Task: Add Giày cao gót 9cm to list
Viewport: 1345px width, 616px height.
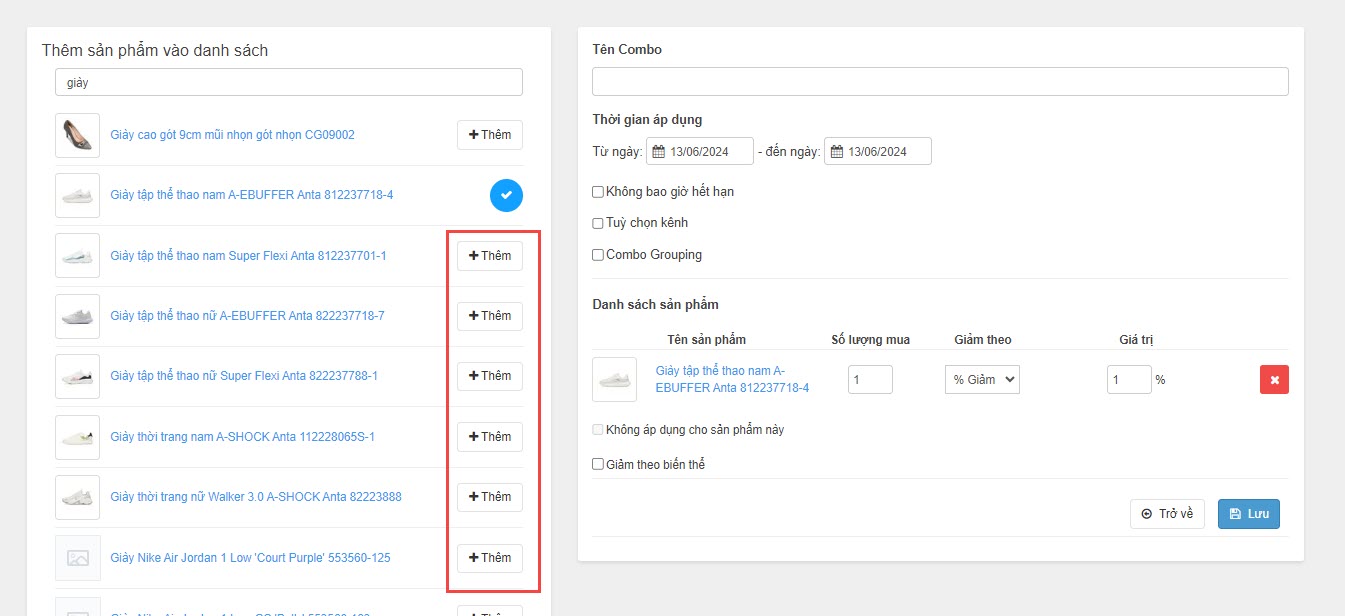Action: click(x=489, y=135)
